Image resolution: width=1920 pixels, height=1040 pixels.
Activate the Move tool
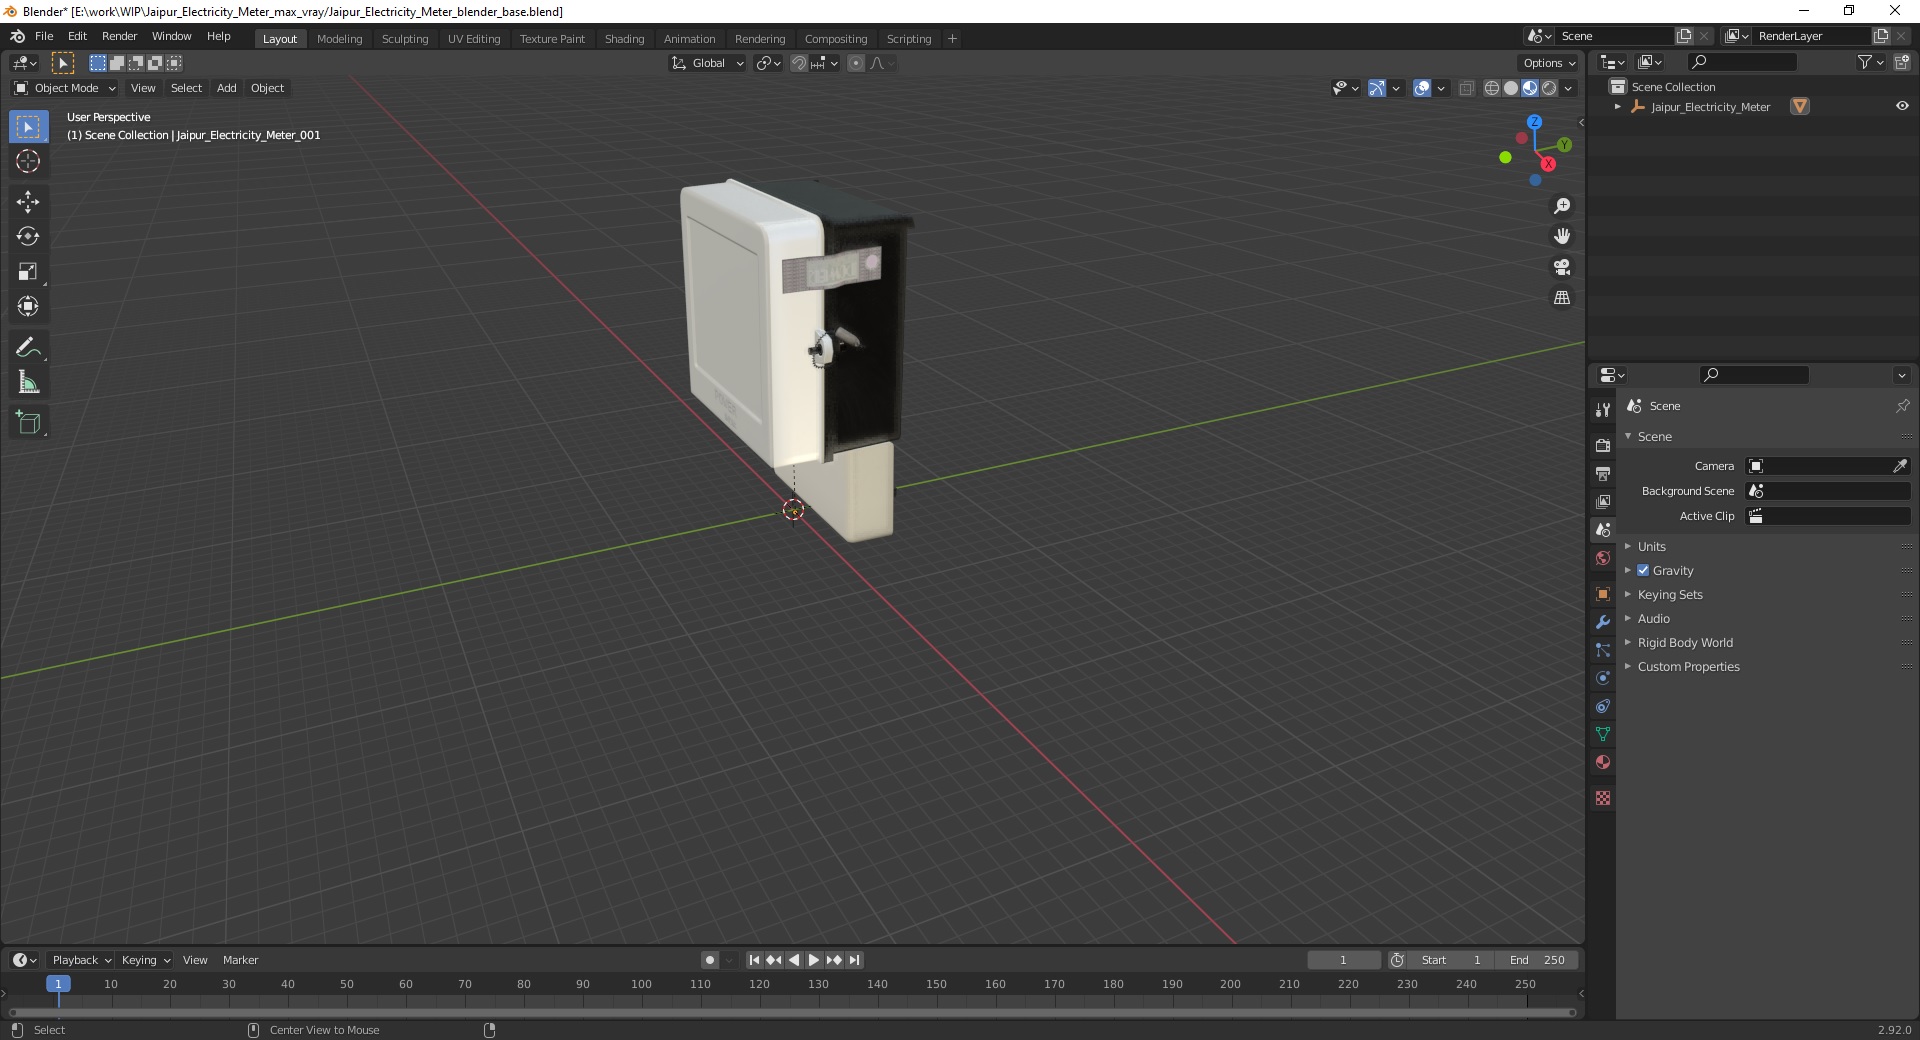tap(28, 202)
